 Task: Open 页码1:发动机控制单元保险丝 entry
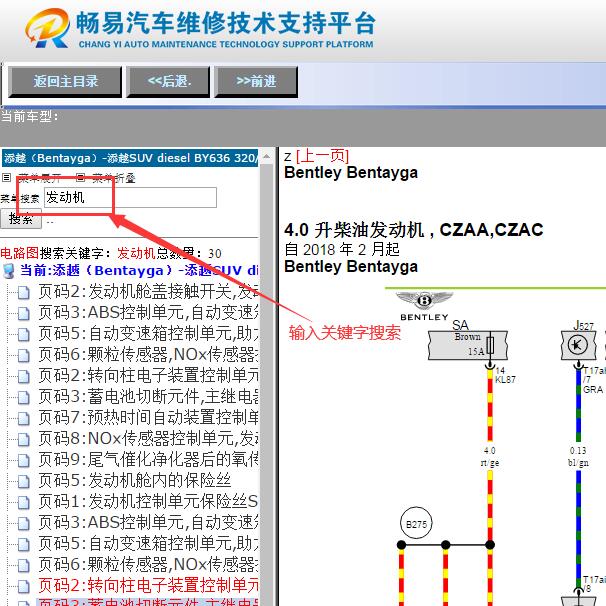pyautogui.click(x=148, y=501)
